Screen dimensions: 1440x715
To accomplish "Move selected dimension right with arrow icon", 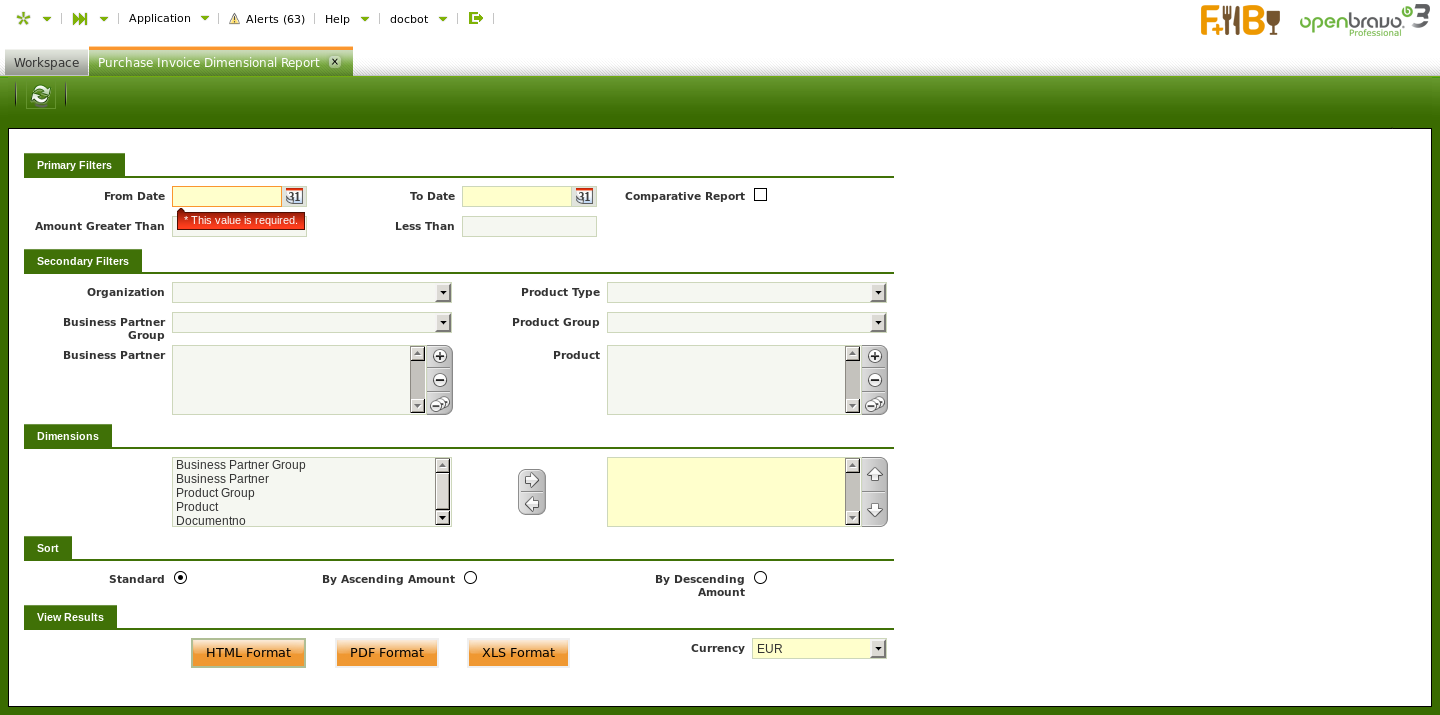I will click(532, 480).
